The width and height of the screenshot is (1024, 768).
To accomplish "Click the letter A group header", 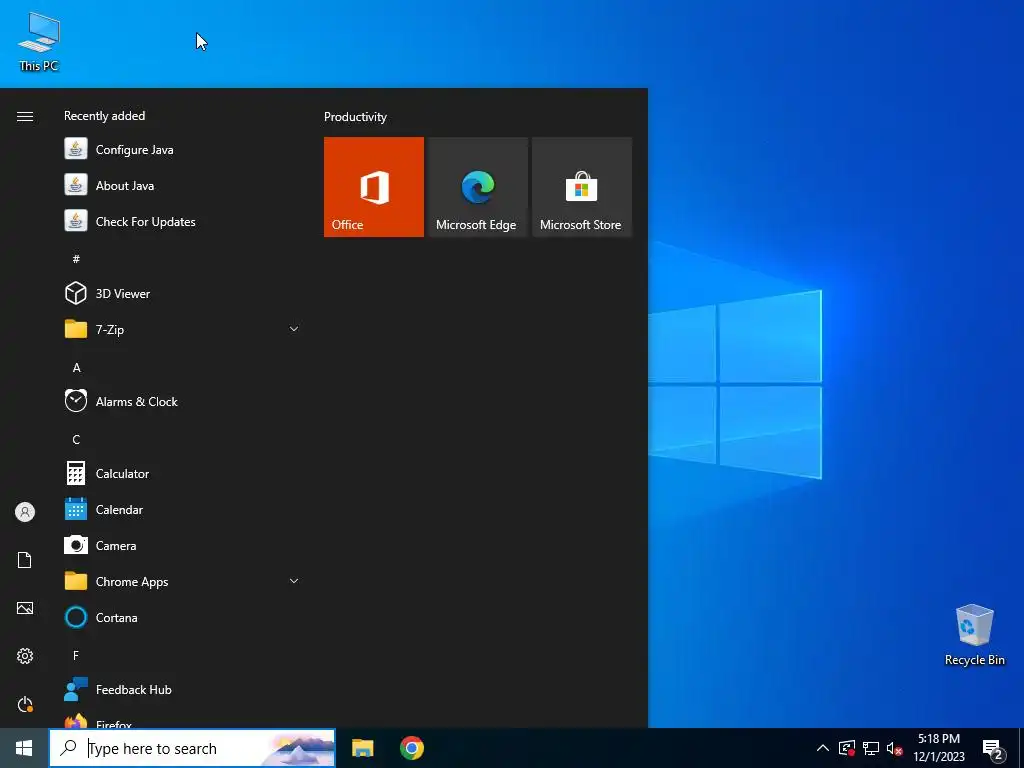I will point(76,368).
